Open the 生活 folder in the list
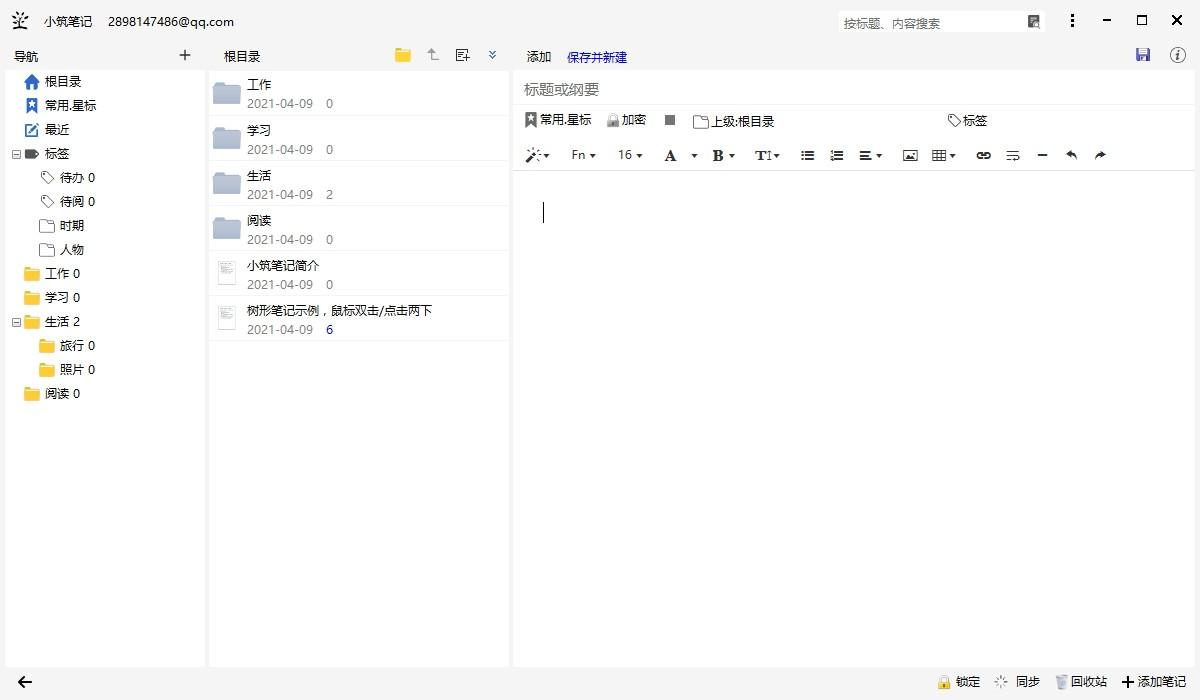Screen dimensions: 1200x700 (358, 184)
